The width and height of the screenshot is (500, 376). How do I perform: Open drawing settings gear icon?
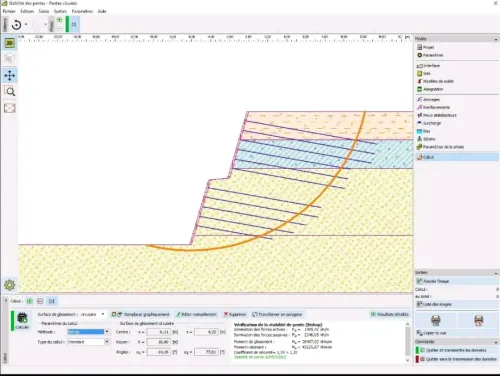click(x=10, y=285)
